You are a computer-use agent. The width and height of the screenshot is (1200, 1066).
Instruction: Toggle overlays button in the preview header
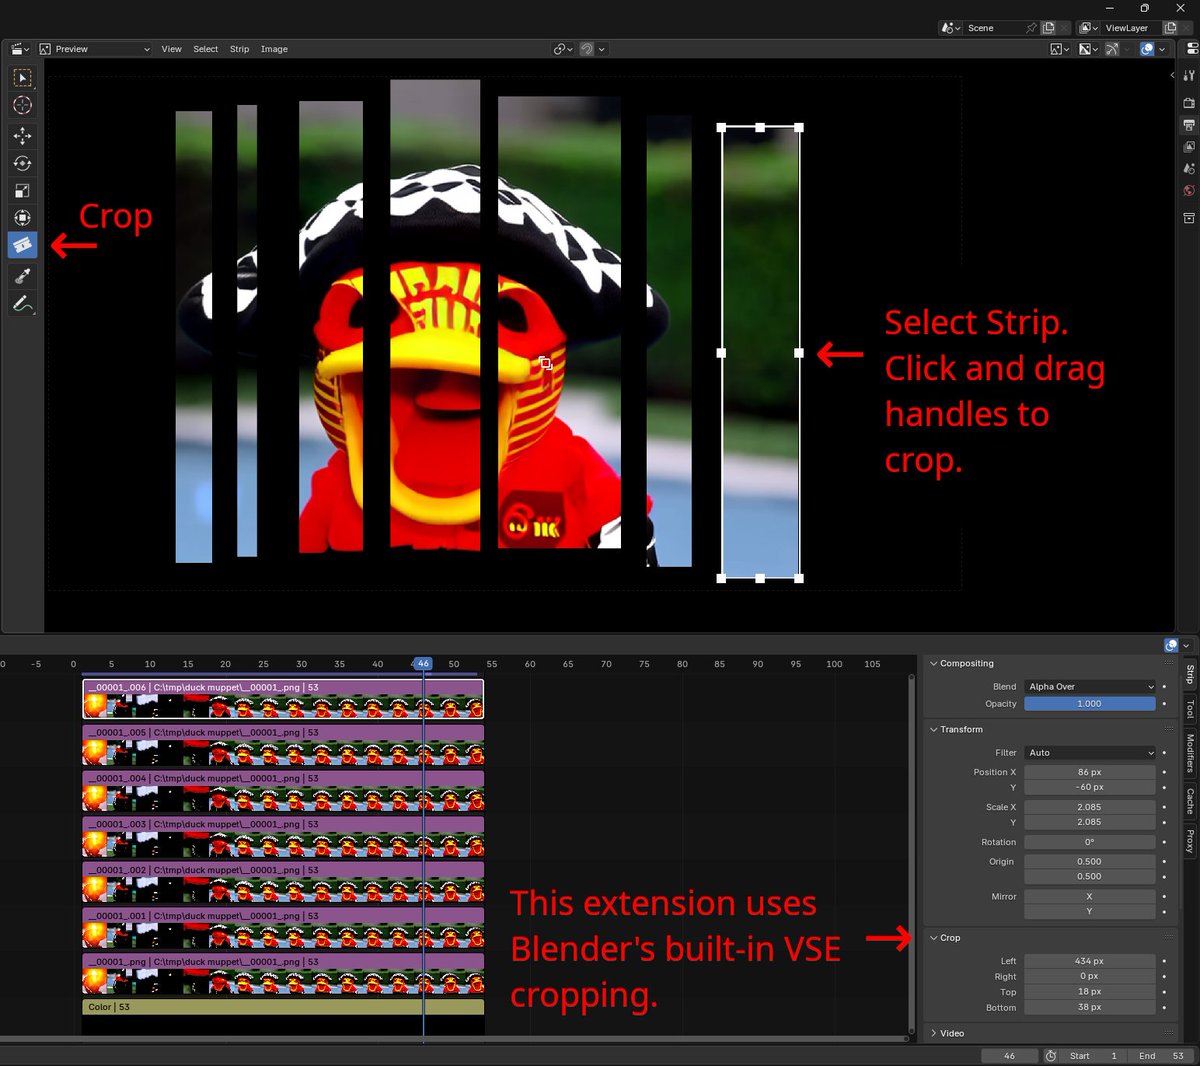point(1147,49)
